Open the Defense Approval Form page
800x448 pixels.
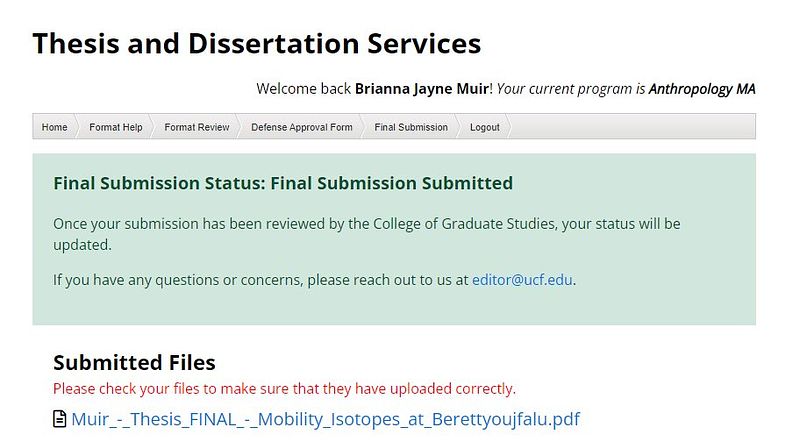[301, 127]
